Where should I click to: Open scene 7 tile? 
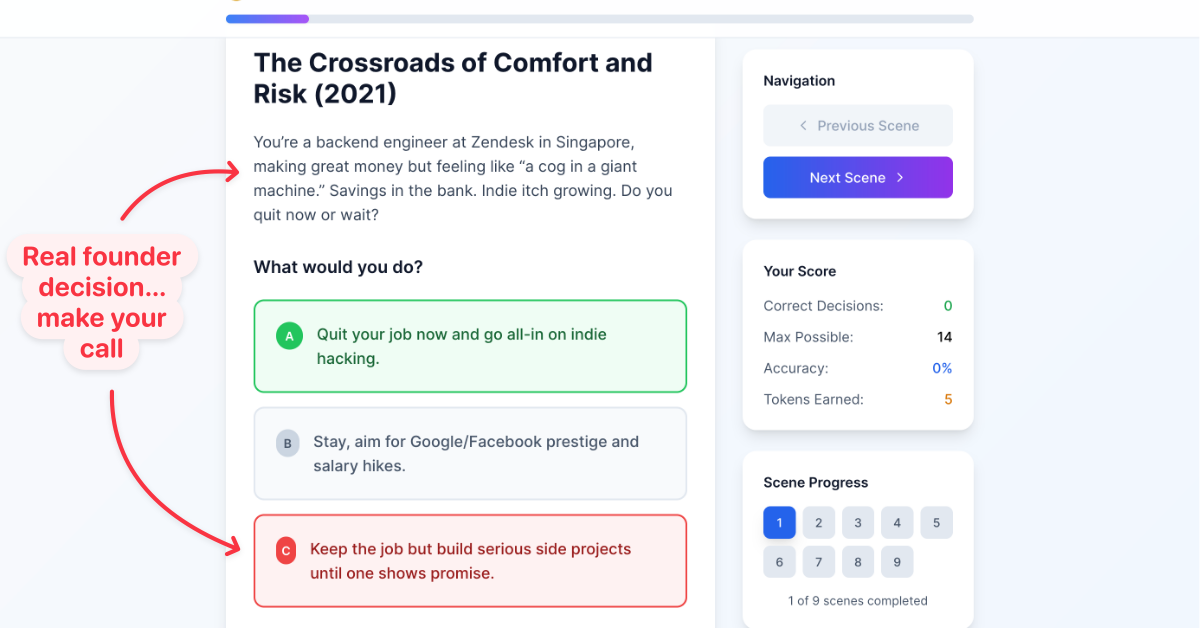tap(819, 562)
